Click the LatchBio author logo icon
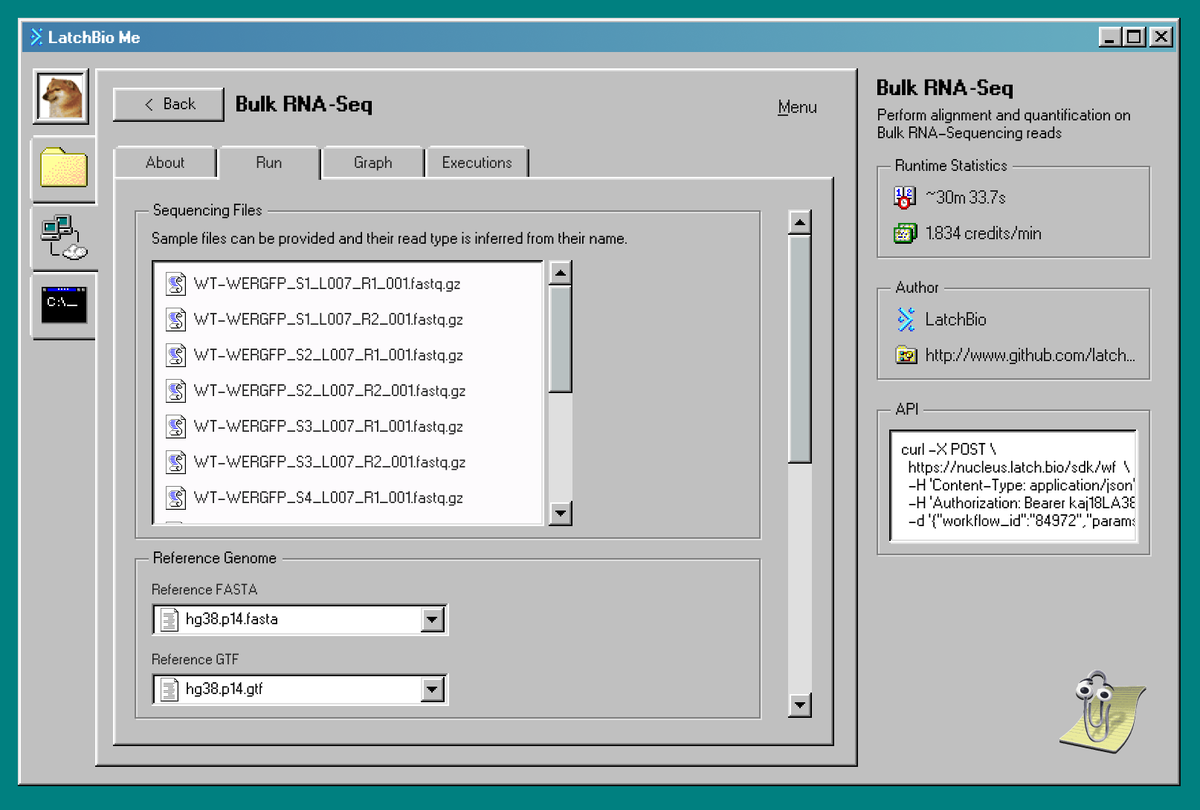The image size is (1200, 810). point(905,319)
